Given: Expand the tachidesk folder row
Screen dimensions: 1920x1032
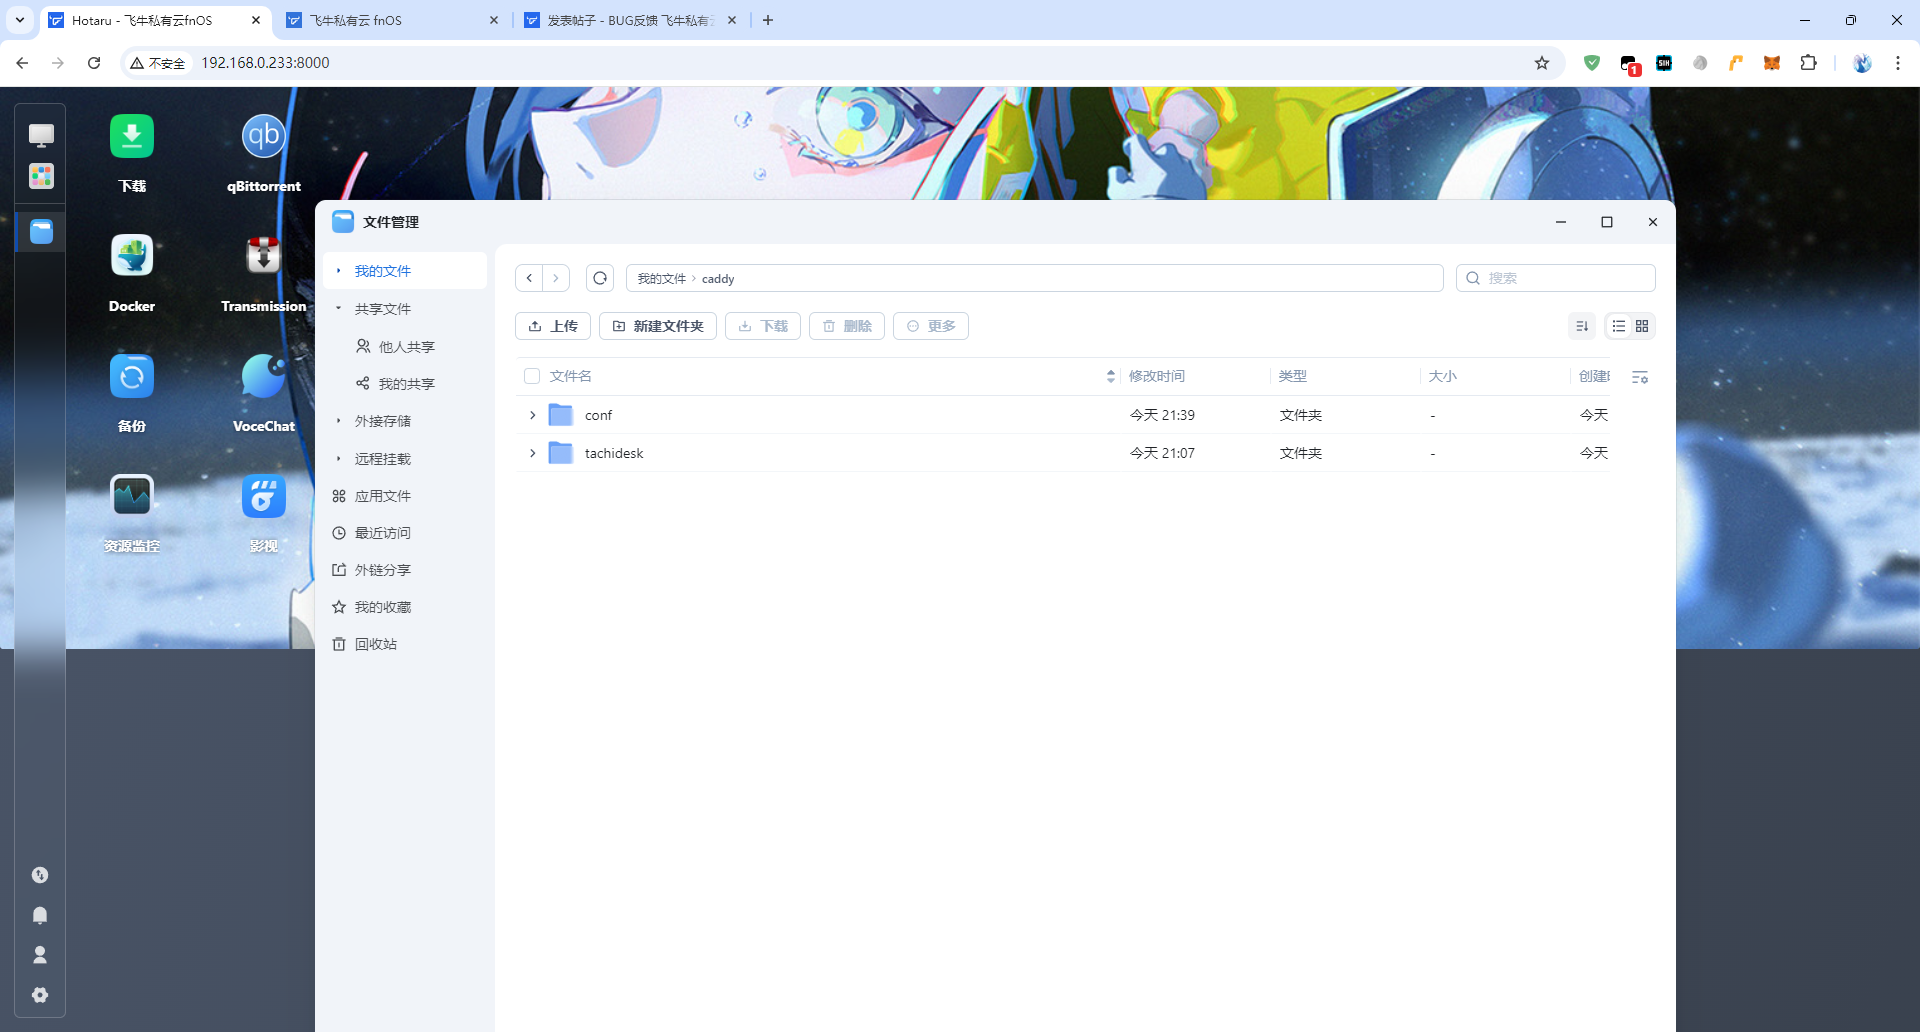Looking at the screenshot, I should click(533, 453).
